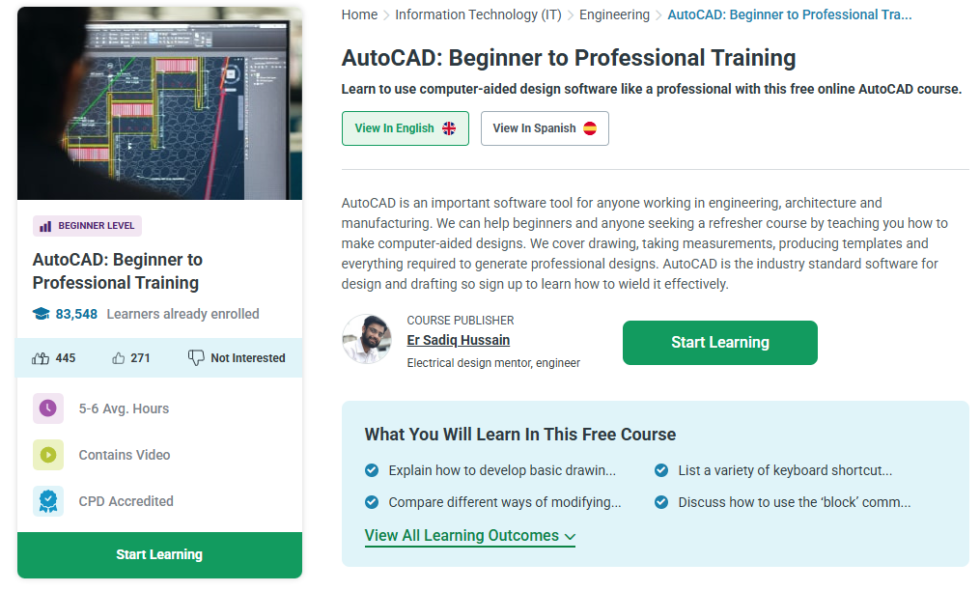Click the Start Learning bar under course card
The image size is (980, 591).
coord(159,555)
